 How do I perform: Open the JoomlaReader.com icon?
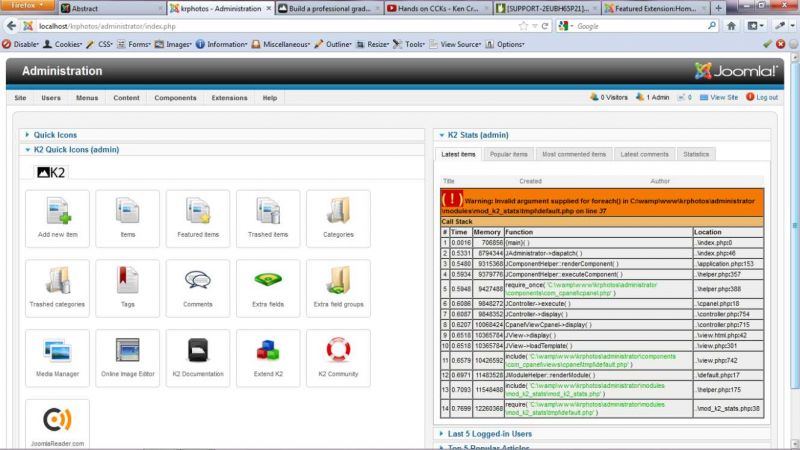click(x=57, y=424)
